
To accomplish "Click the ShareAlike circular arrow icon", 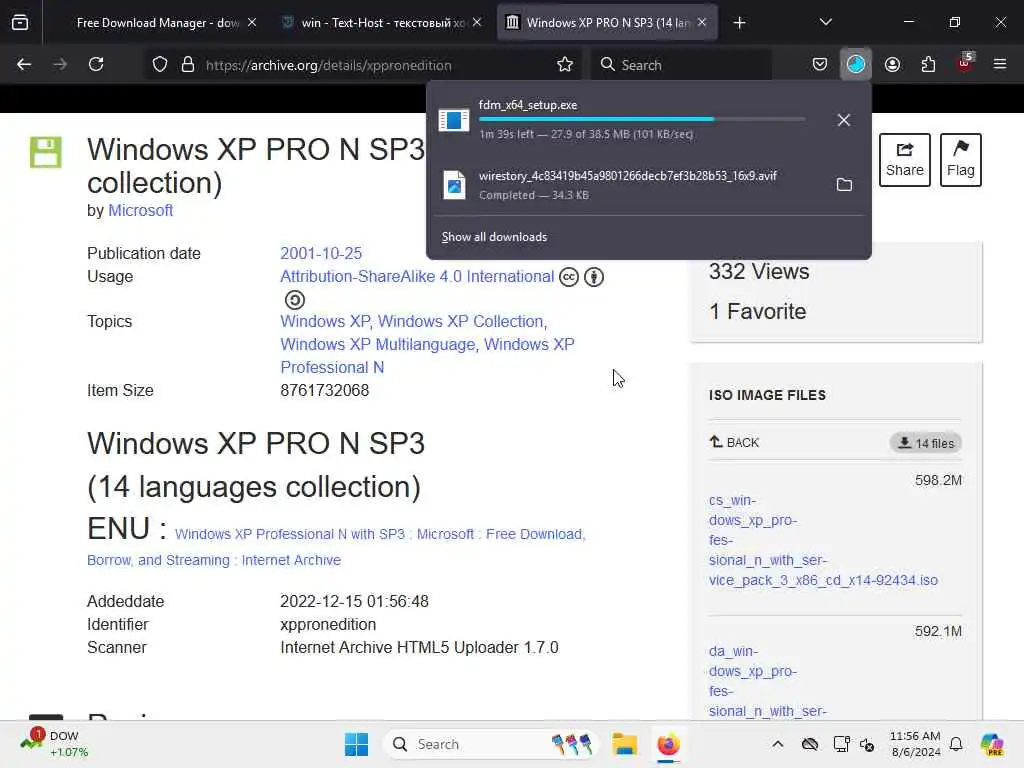I will coord(295,300).
